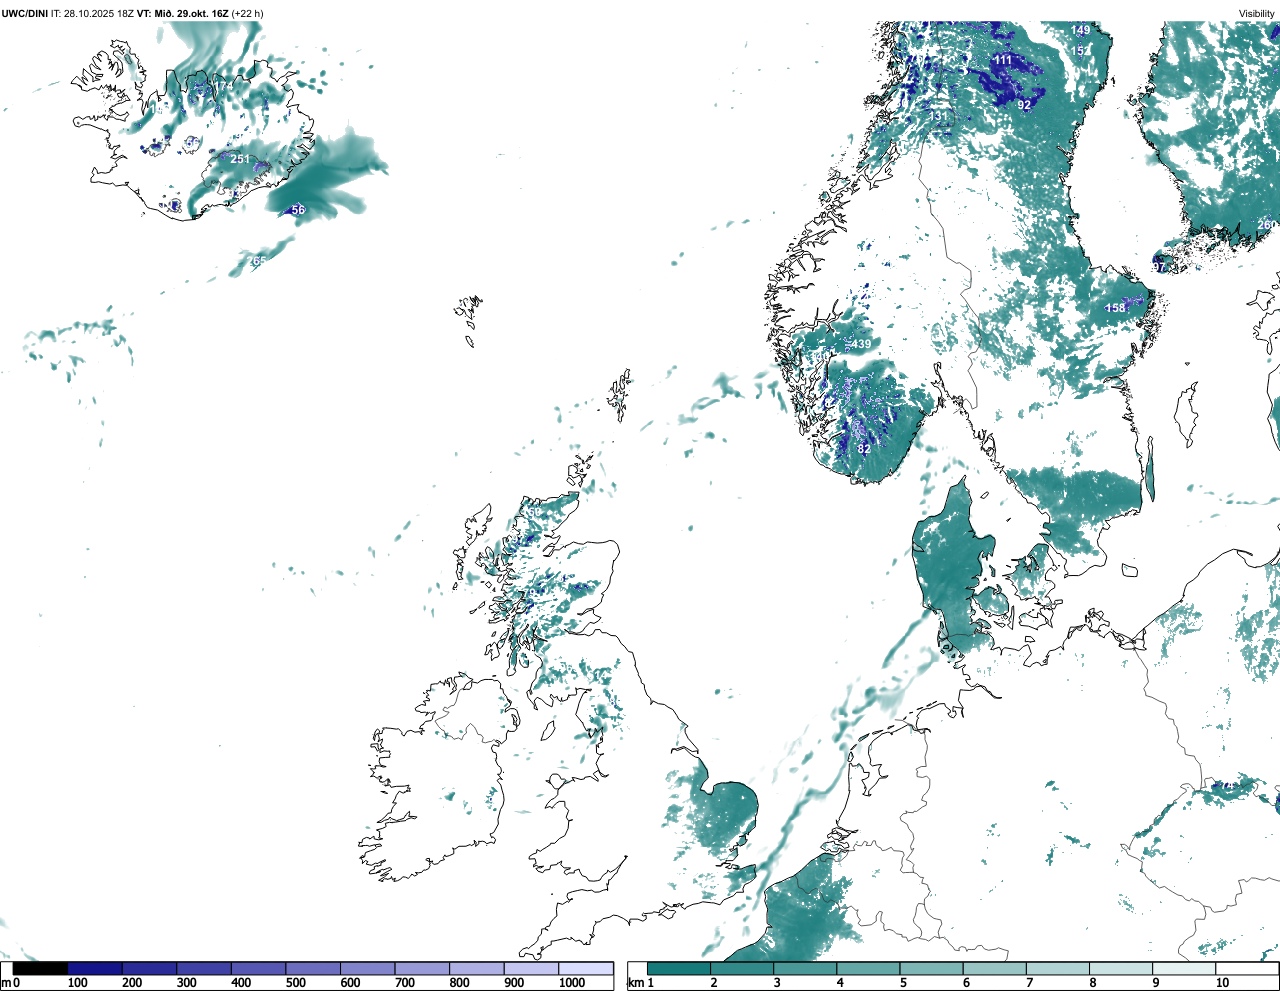1280x991 pixels.
Task: Click the 600–700 m legend swatch
Action: click(x=368, y=968)
